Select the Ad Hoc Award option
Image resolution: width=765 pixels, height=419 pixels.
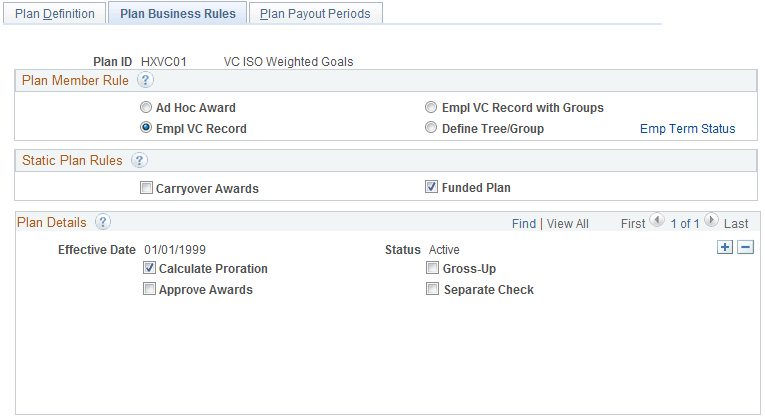tap(147, 108)
